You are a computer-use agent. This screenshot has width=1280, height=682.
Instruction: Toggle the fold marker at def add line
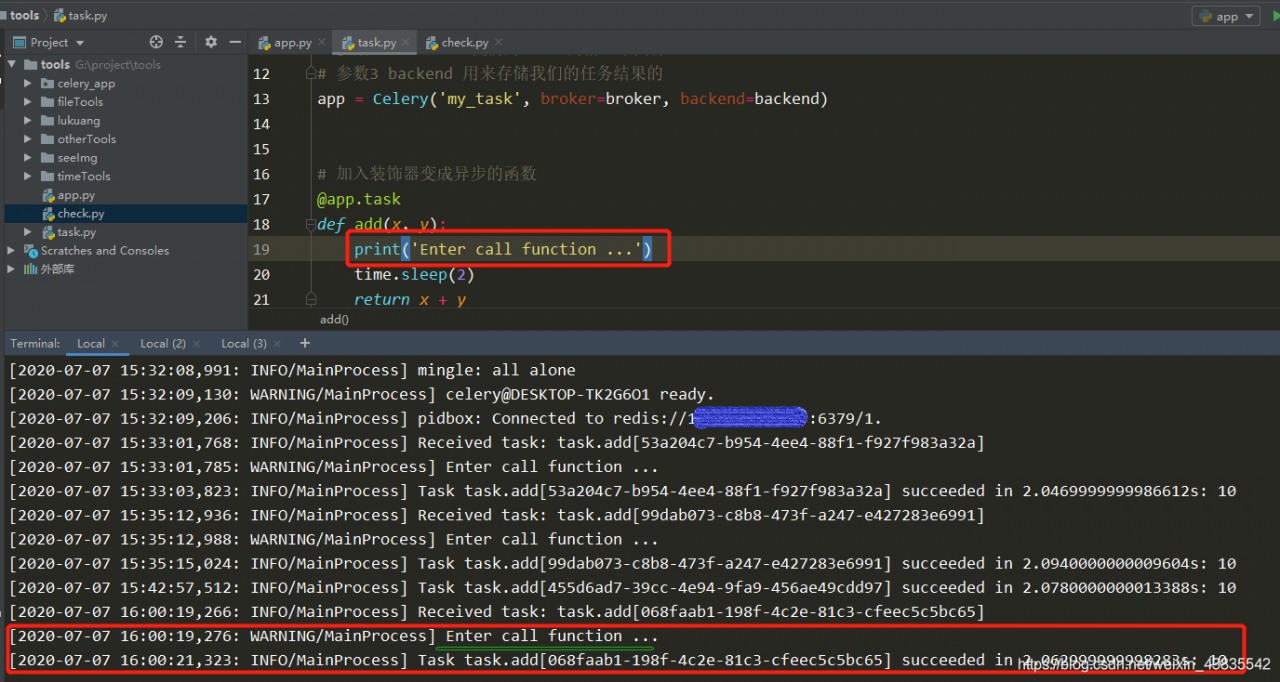[x=309, y=225]
